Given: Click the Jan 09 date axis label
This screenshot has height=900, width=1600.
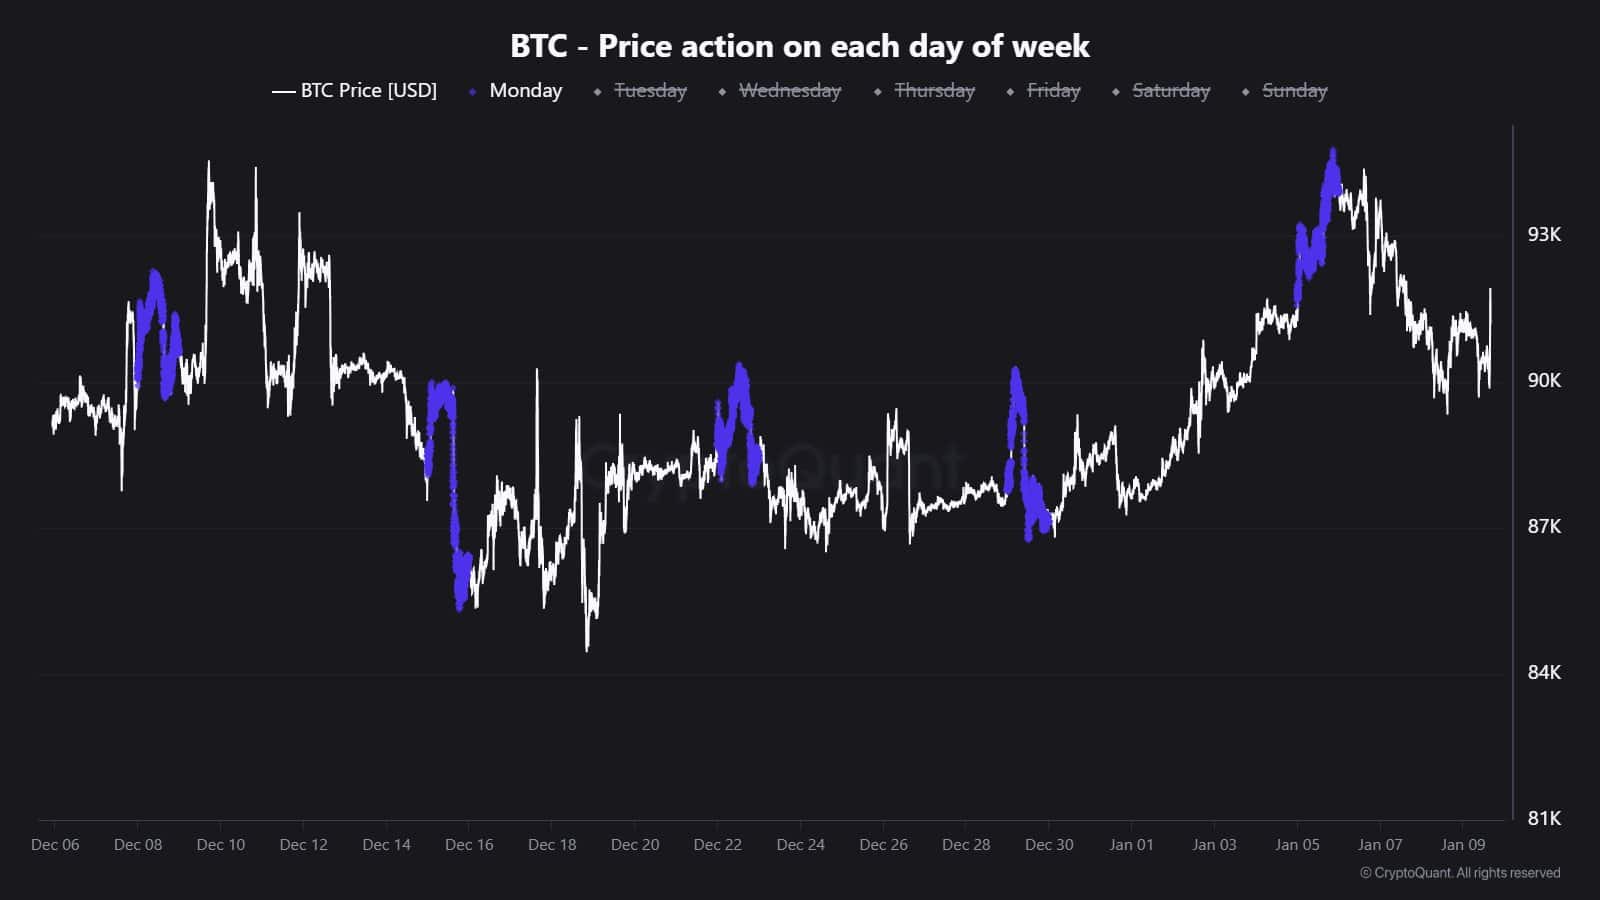Looking at the screenshot, I should (1462, 845).
